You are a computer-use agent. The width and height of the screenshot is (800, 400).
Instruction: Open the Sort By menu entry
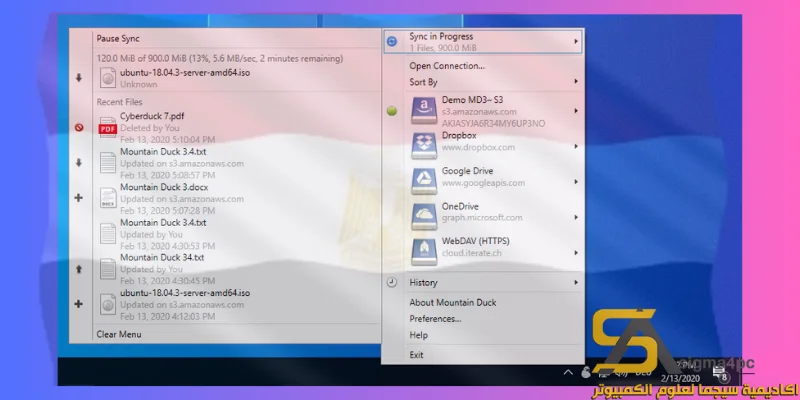click(423, 82)
